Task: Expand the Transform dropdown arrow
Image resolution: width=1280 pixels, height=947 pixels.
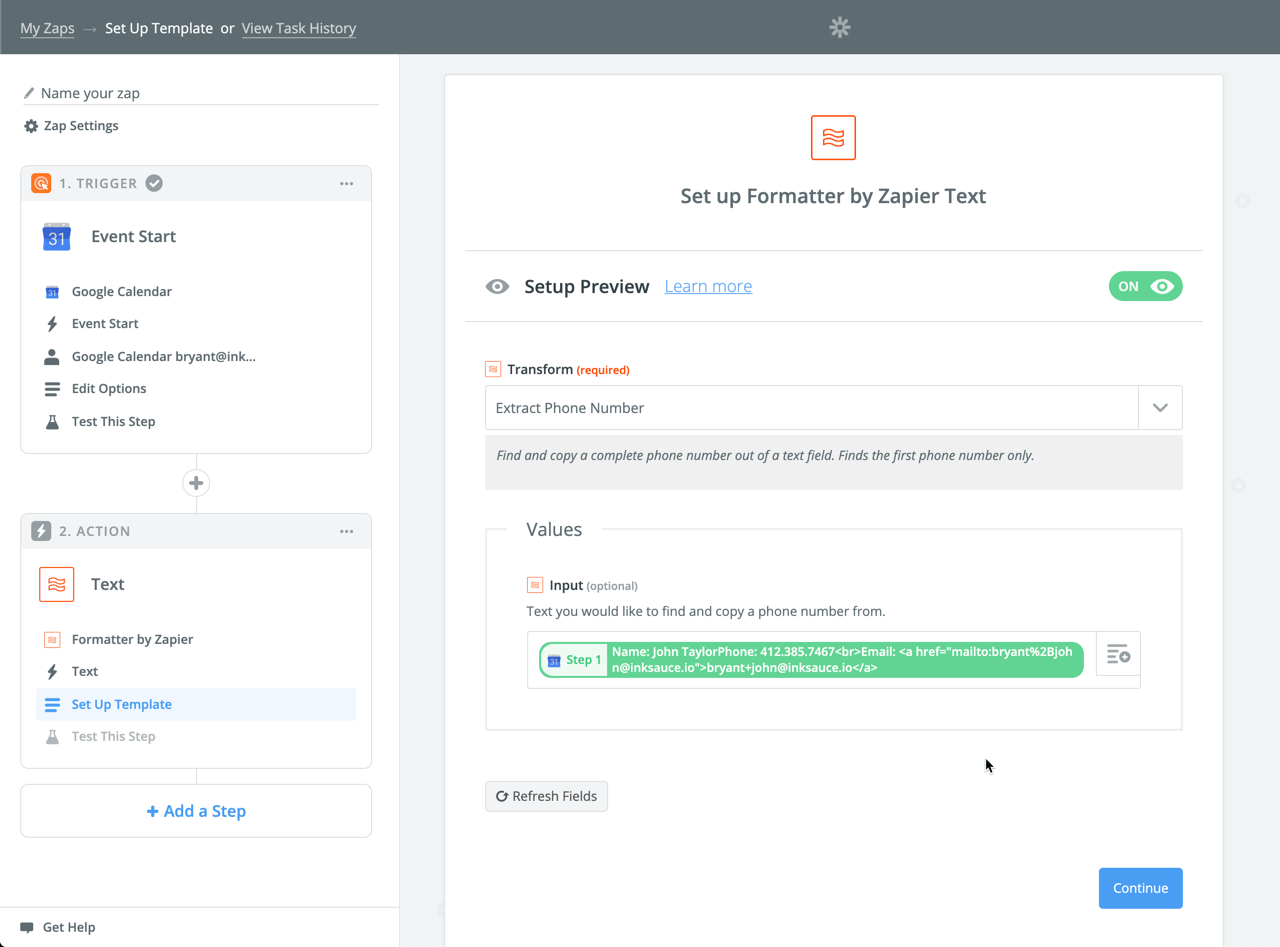Action: (x=1160, y=408)
